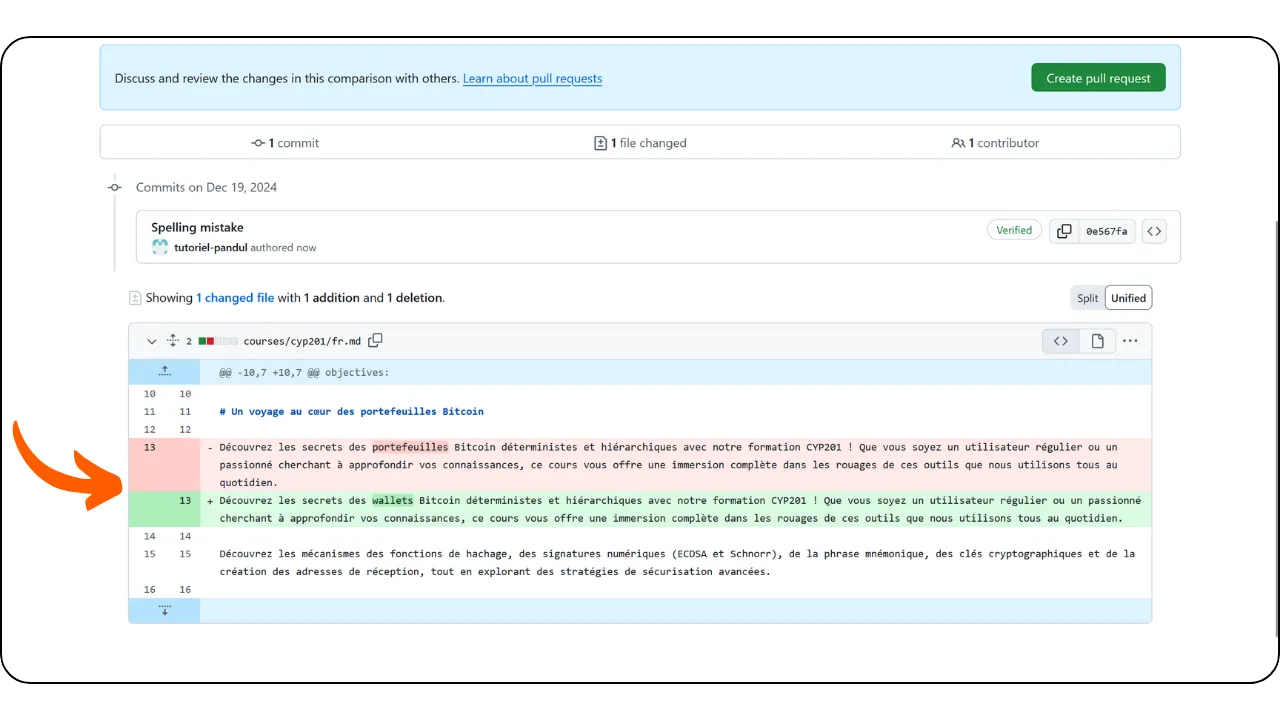The width and height of the screenshot is (1280, 720).
Task: Browse repository at this commit icon
Action: tap(1154, 231)
